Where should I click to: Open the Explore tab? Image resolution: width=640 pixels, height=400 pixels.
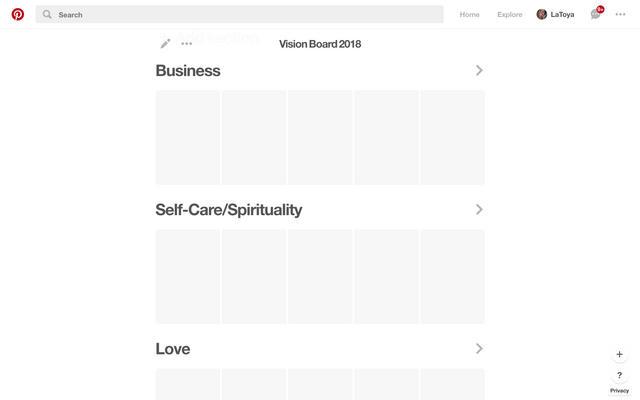click(x=510, y=15)
